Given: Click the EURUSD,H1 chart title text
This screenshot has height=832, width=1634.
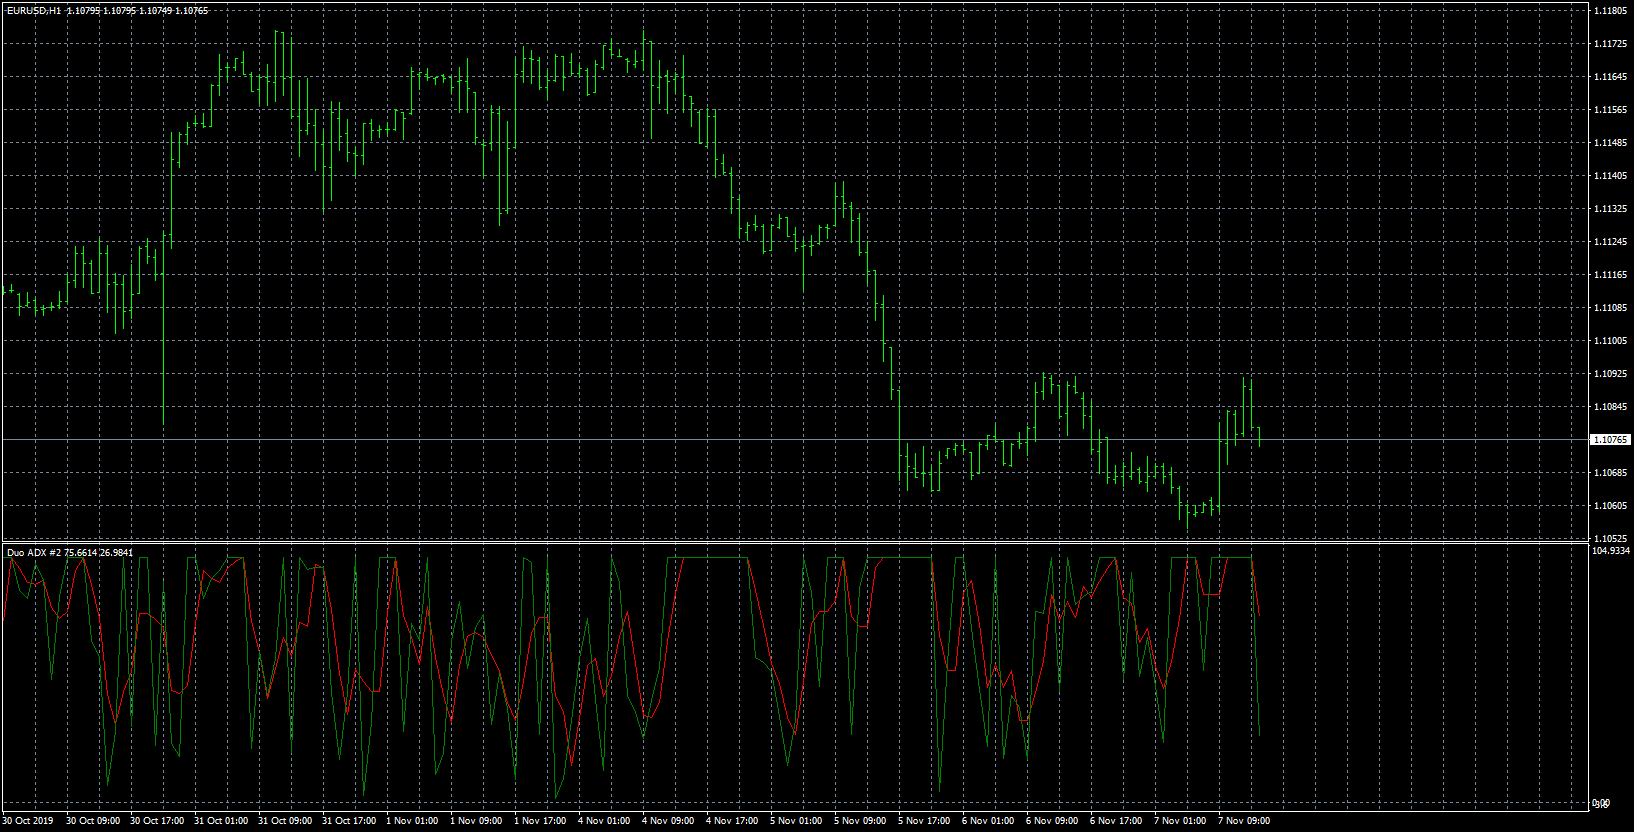Looking at the screenshot, I should click(34, 10).
